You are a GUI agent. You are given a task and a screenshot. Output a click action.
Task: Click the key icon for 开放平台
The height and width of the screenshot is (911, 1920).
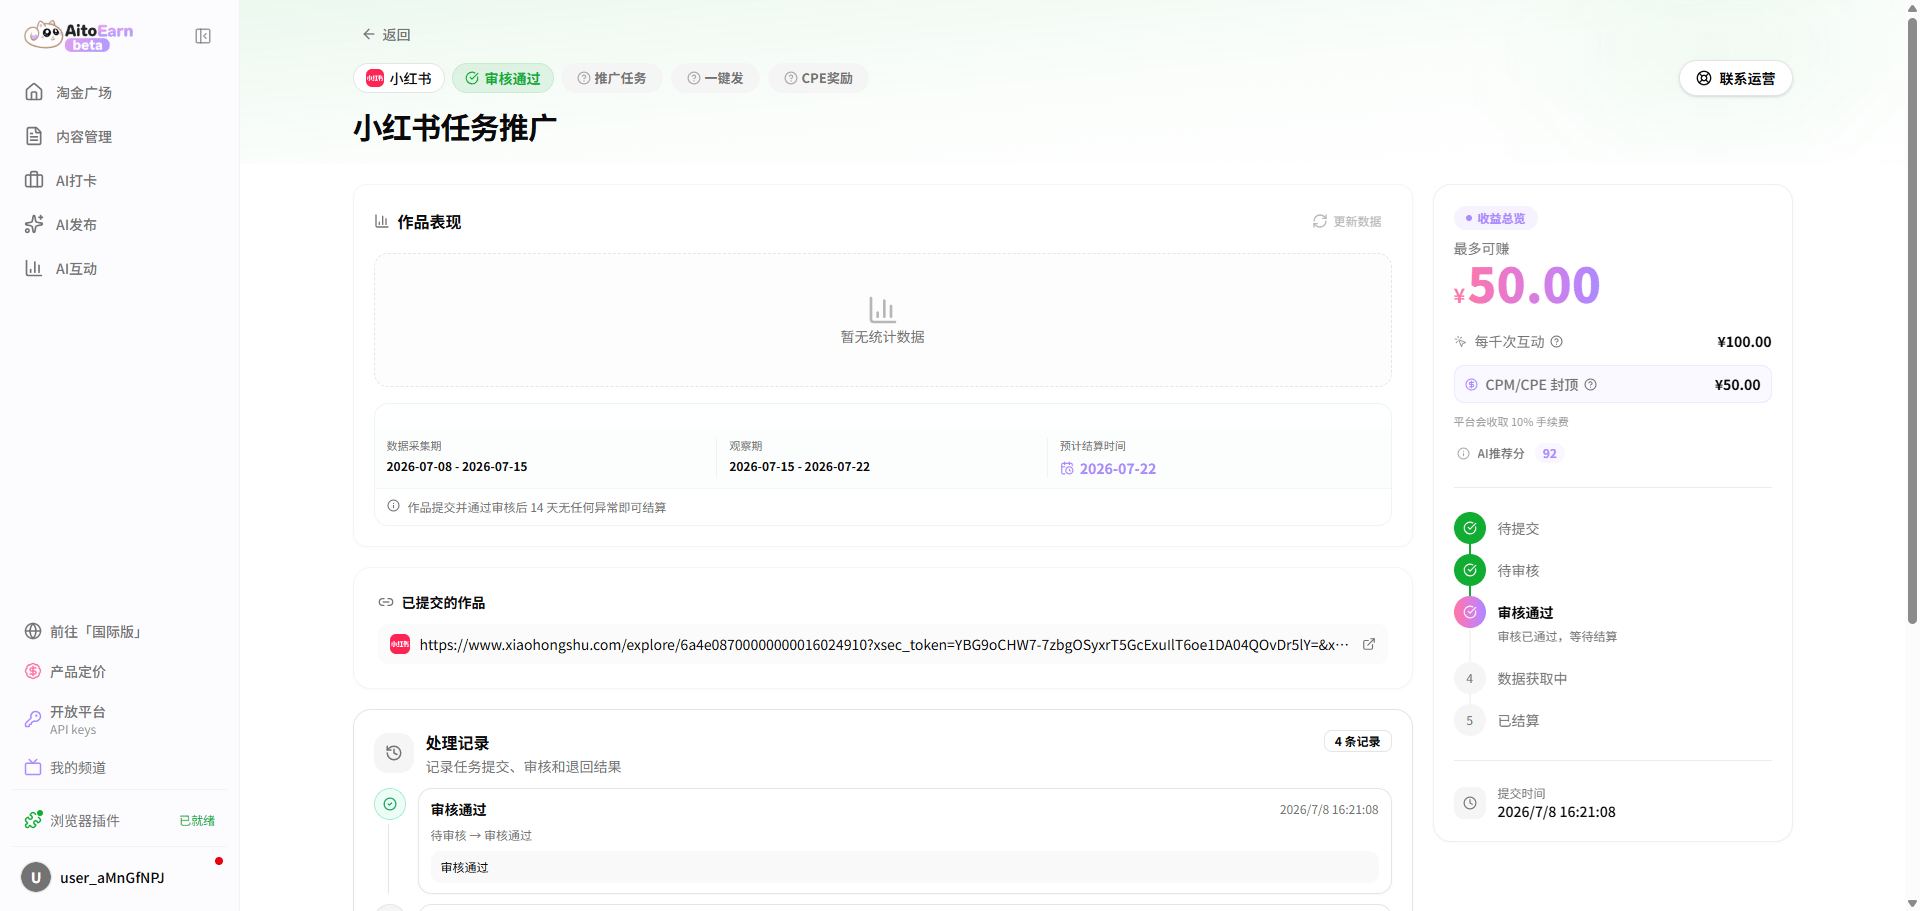(x=33, y=719)
